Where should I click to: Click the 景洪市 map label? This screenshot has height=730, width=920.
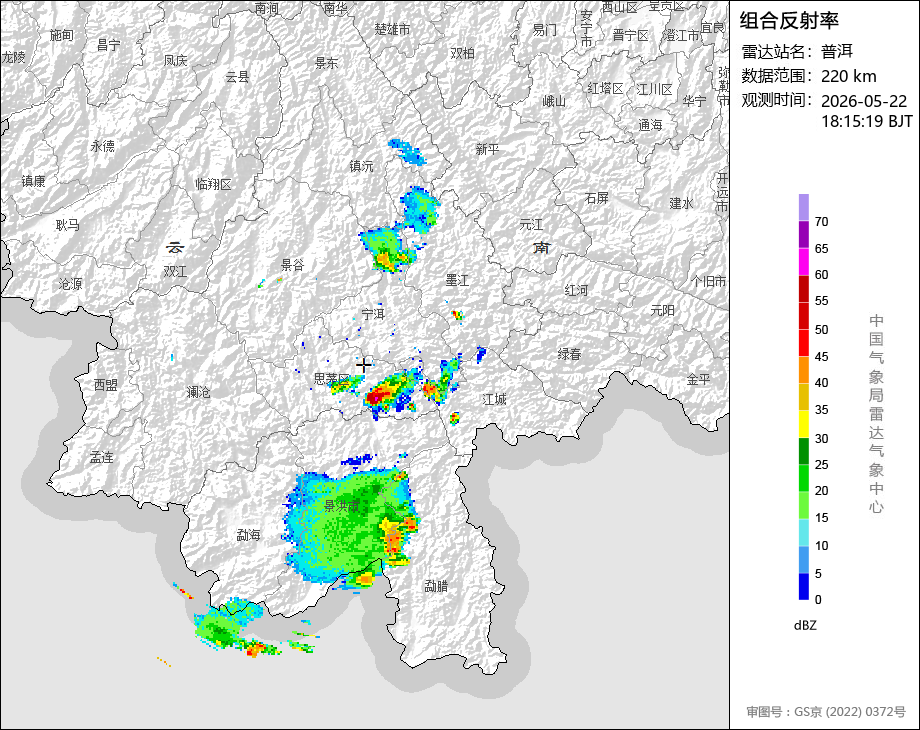(341, 505)
